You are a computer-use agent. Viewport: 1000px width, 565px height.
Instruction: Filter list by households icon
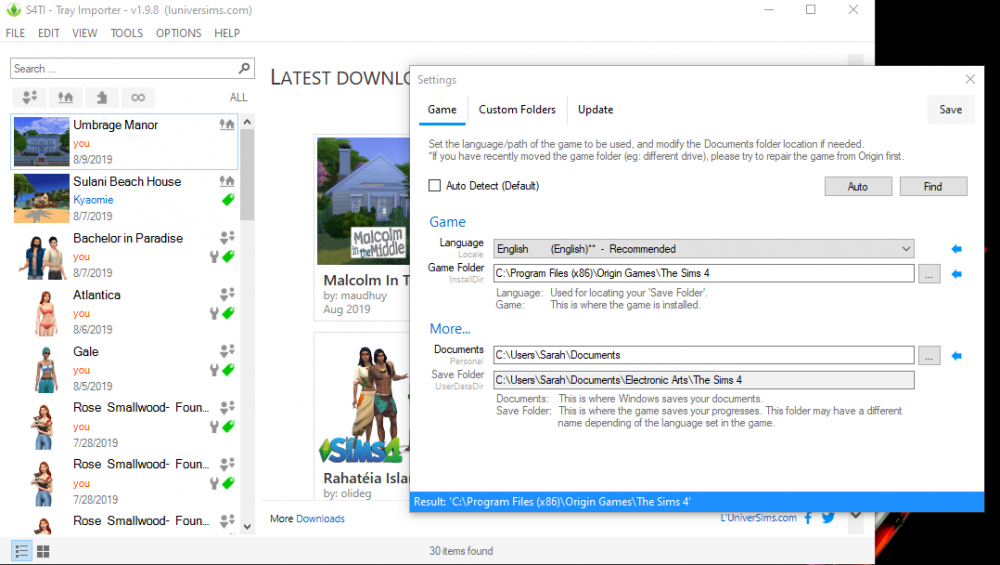pyautogui.click(x=29, y=98)
